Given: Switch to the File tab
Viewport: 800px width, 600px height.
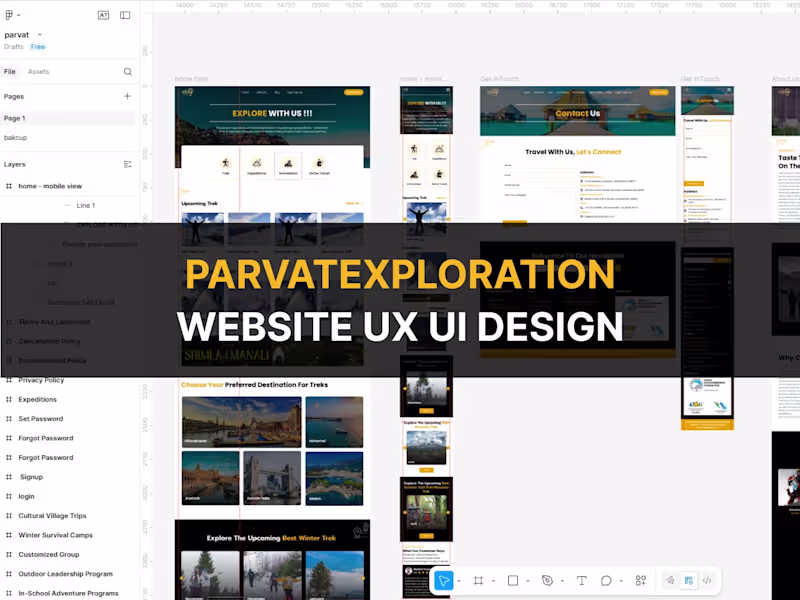Looking at the screenshot, I should [10, 71].
